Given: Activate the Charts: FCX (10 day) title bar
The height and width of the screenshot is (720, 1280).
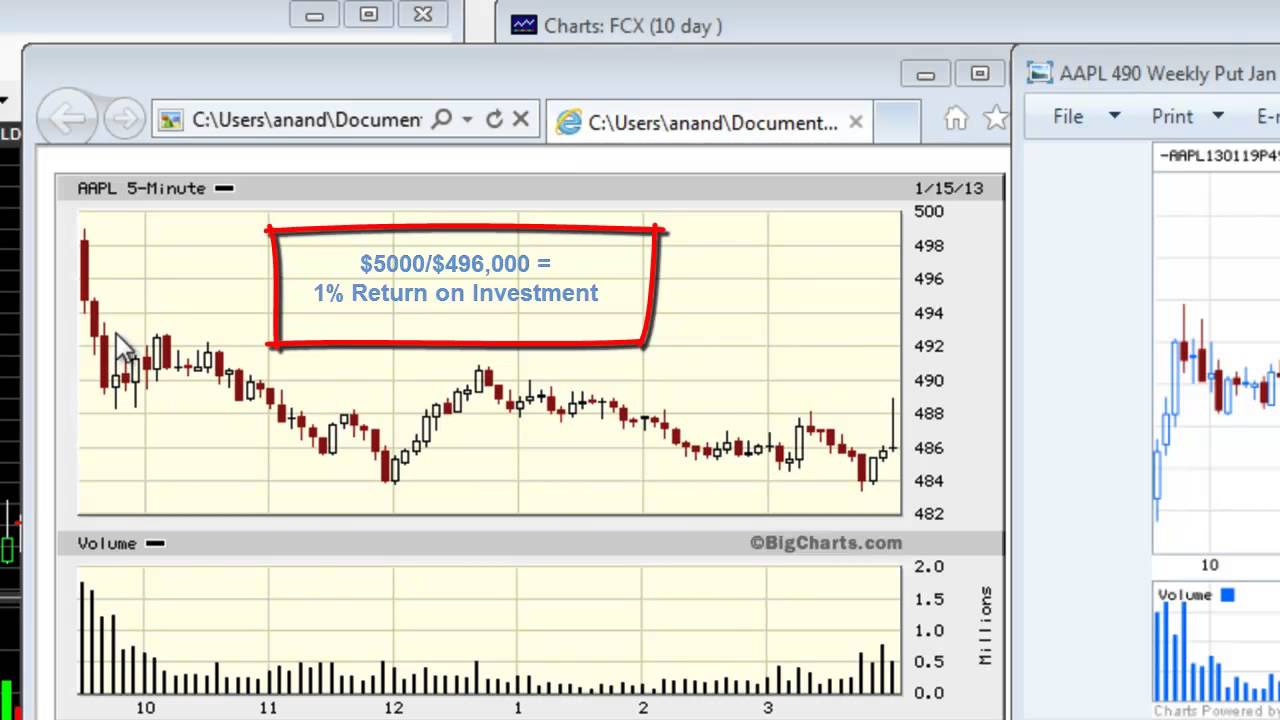Looking at the screenshot, I should tap(632, 26).
